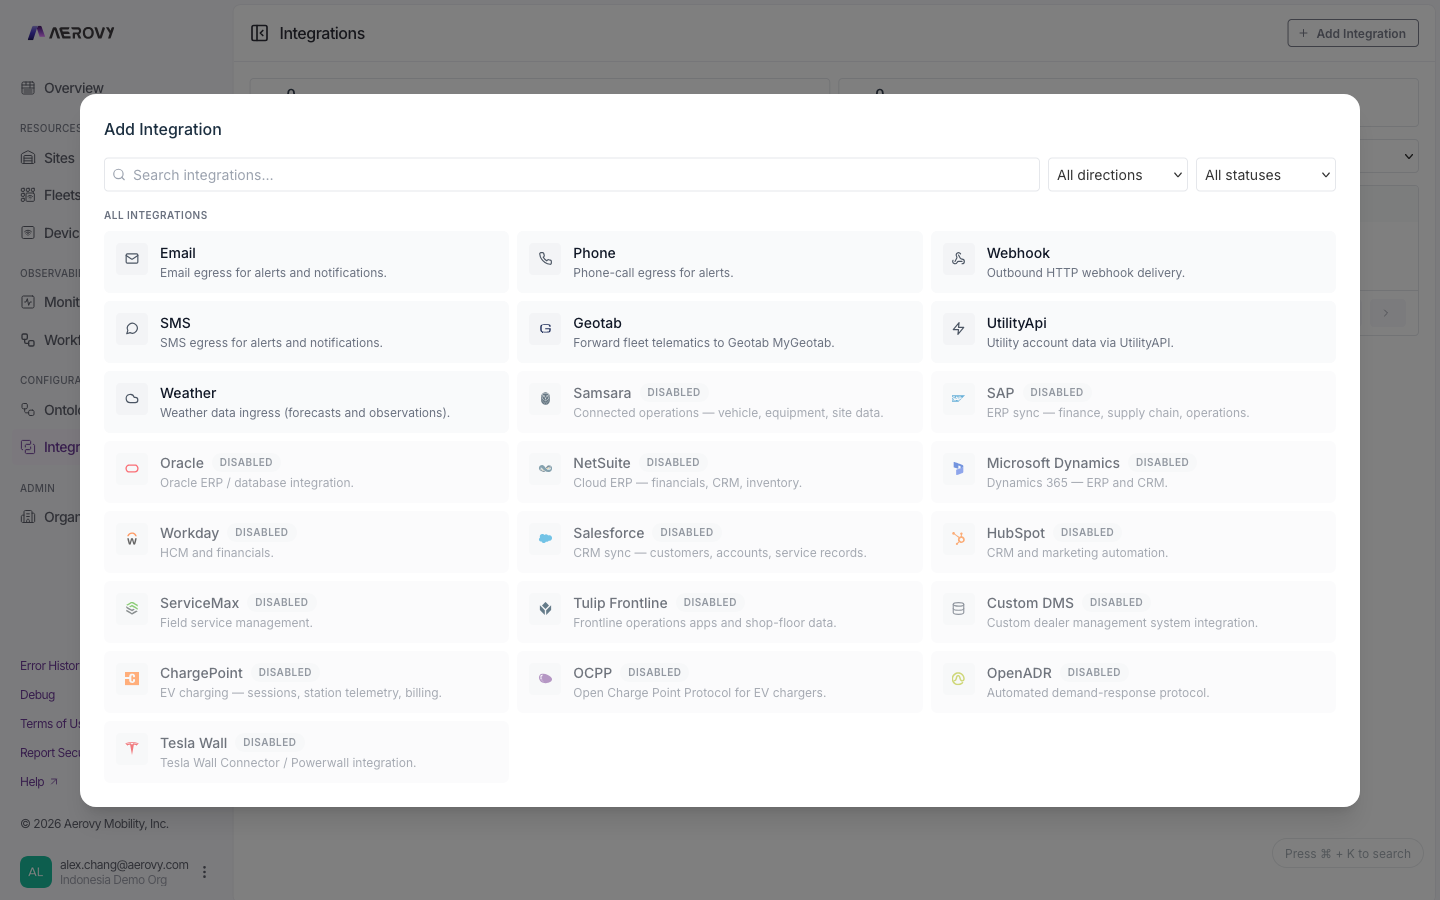Click the Aerovy logo
Image resolution: width=1440 pixels, height=900 pixels.
coord(71,33)
